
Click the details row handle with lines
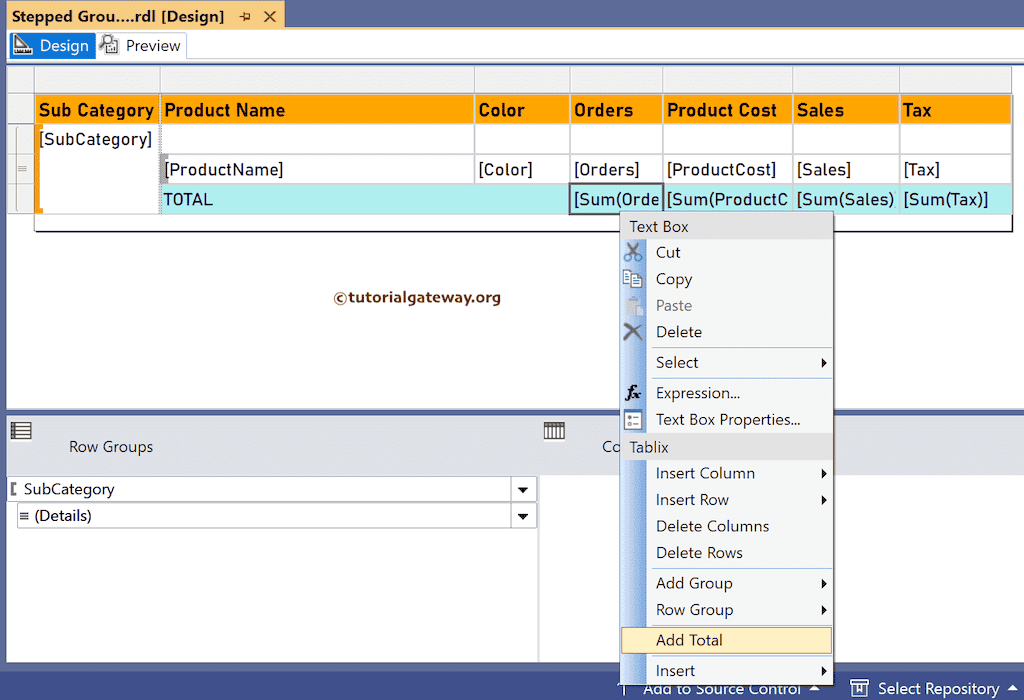tap(22, 169)
